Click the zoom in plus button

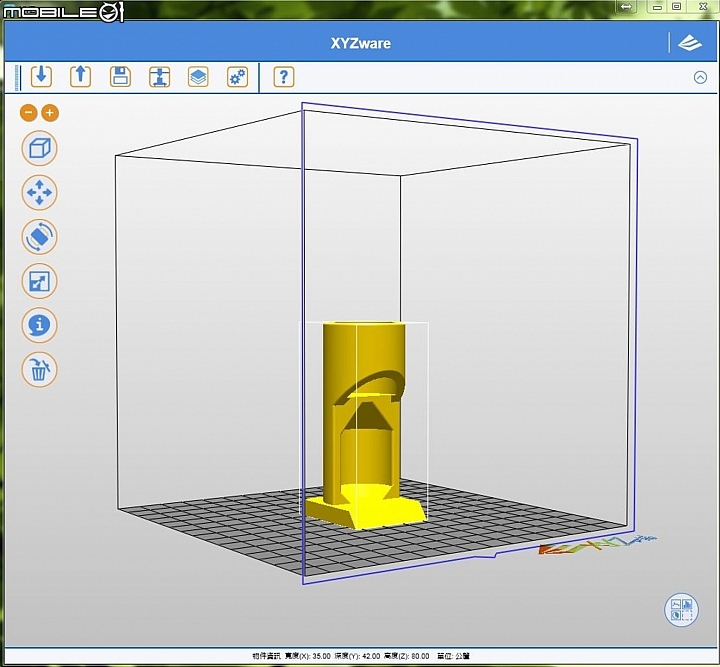coord(50,112)
